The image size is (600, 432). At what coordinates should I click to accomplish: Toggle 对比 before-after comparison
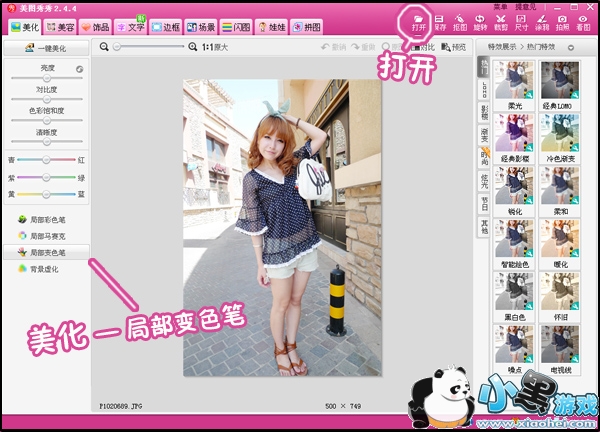coord(424,47)
